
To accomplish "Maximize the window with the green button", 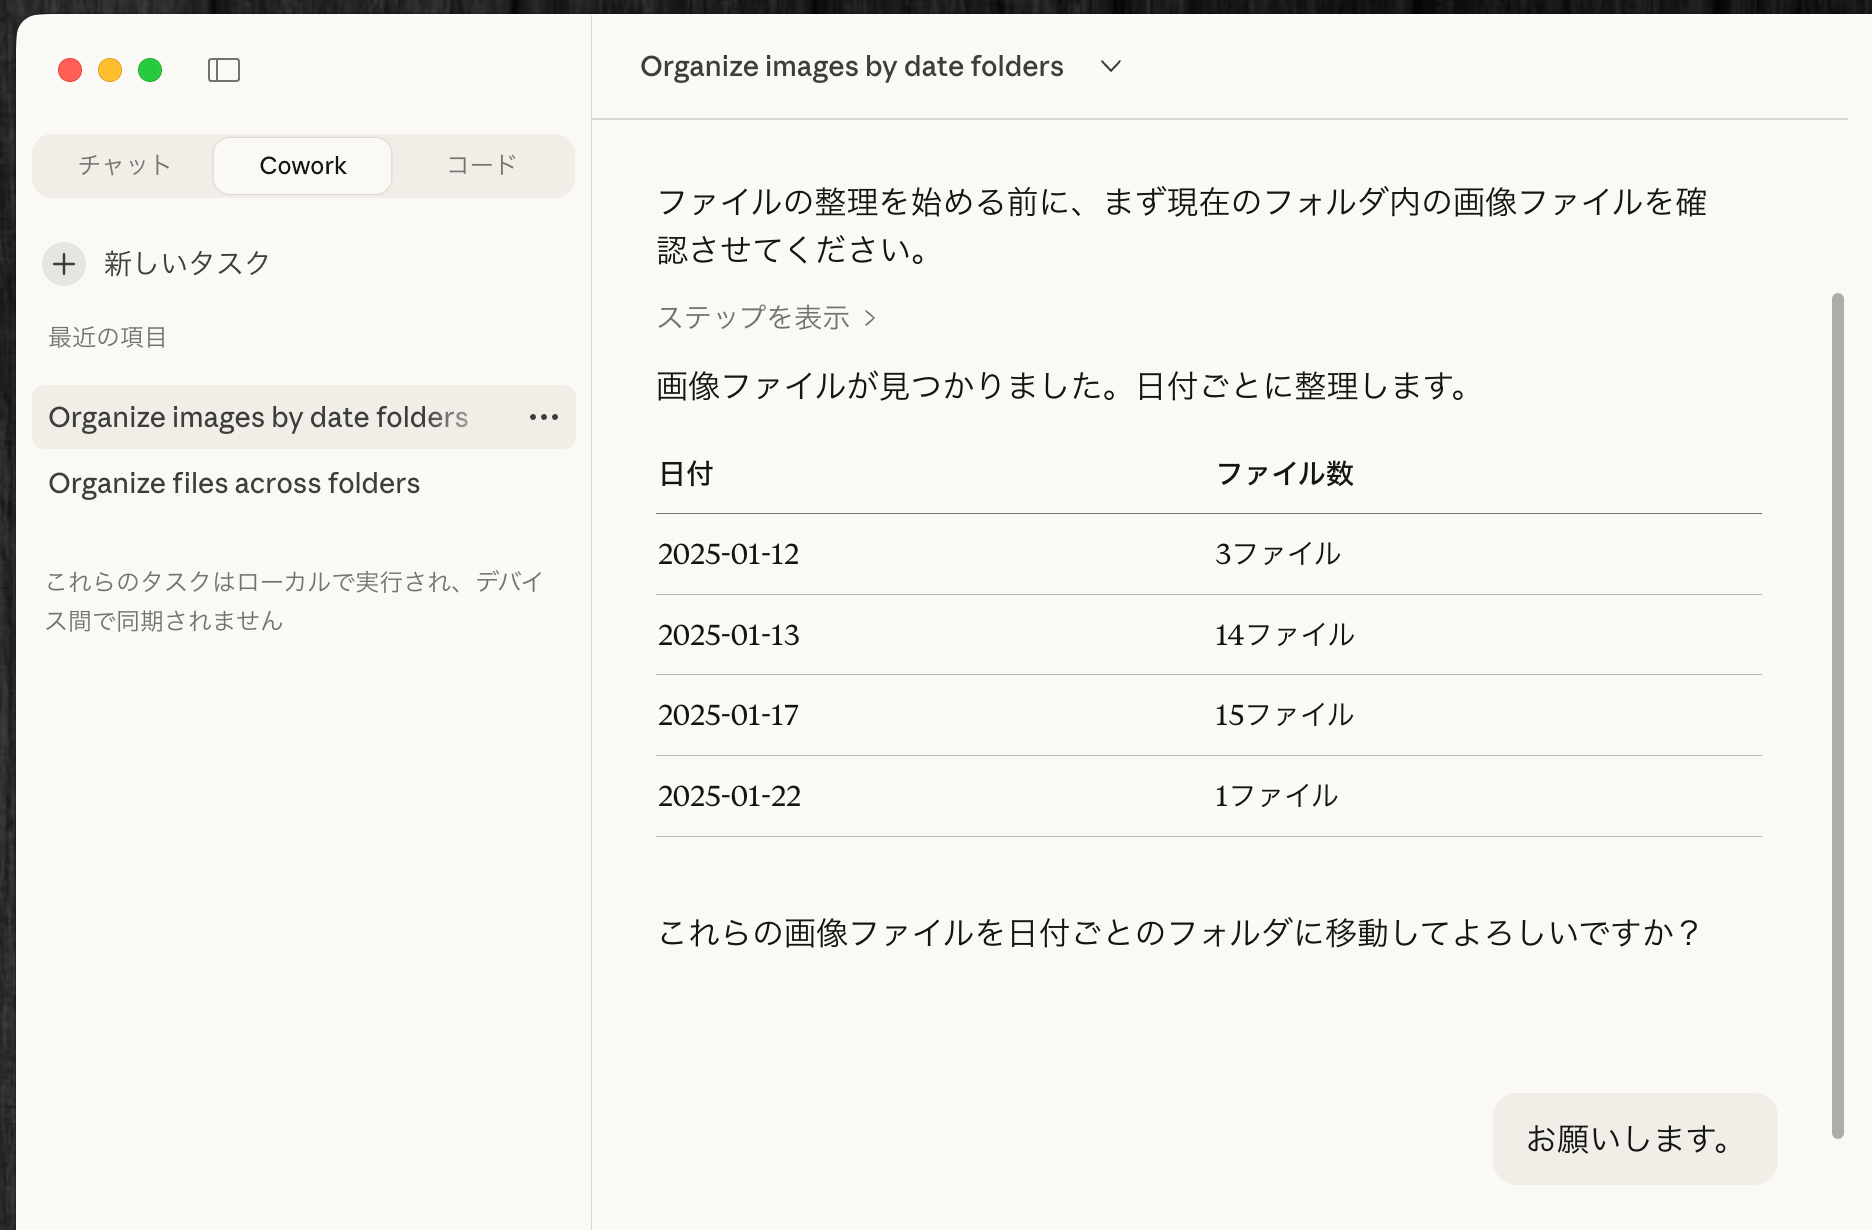I will point(150,70).
